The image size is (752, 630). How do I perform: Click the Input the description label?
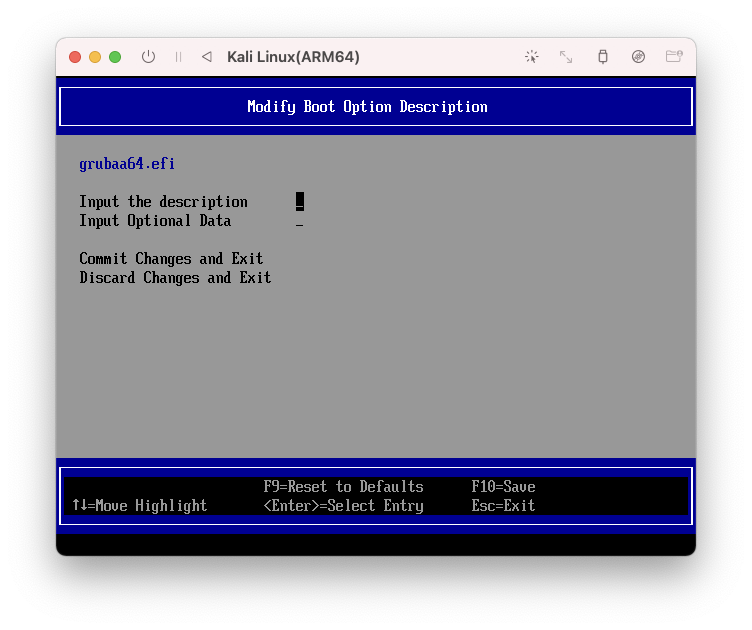(163, 202)
